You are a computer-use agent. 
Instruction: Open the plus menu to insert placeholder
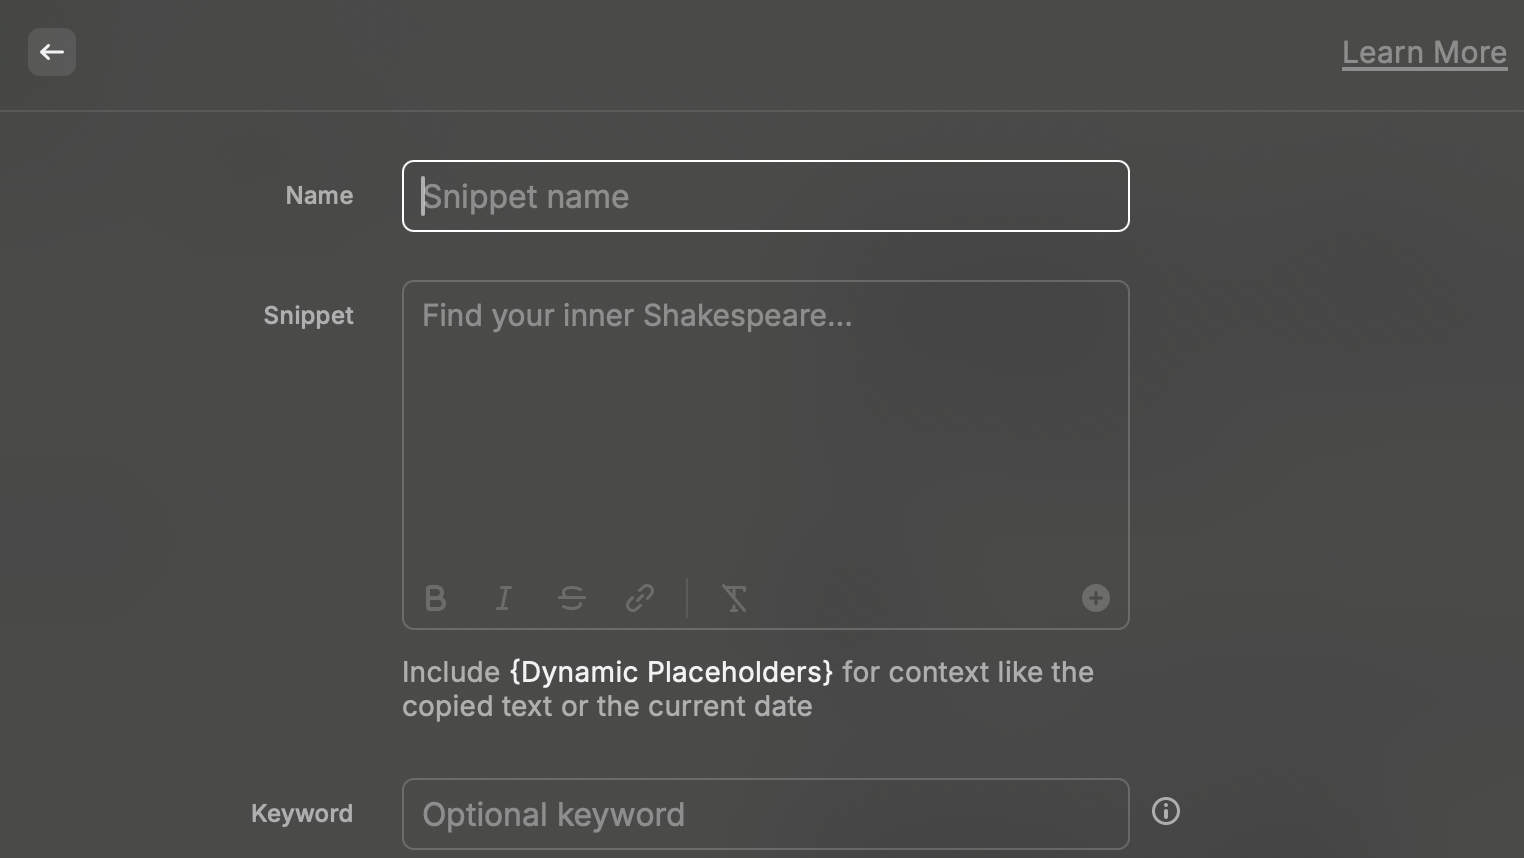(1096, 598)
